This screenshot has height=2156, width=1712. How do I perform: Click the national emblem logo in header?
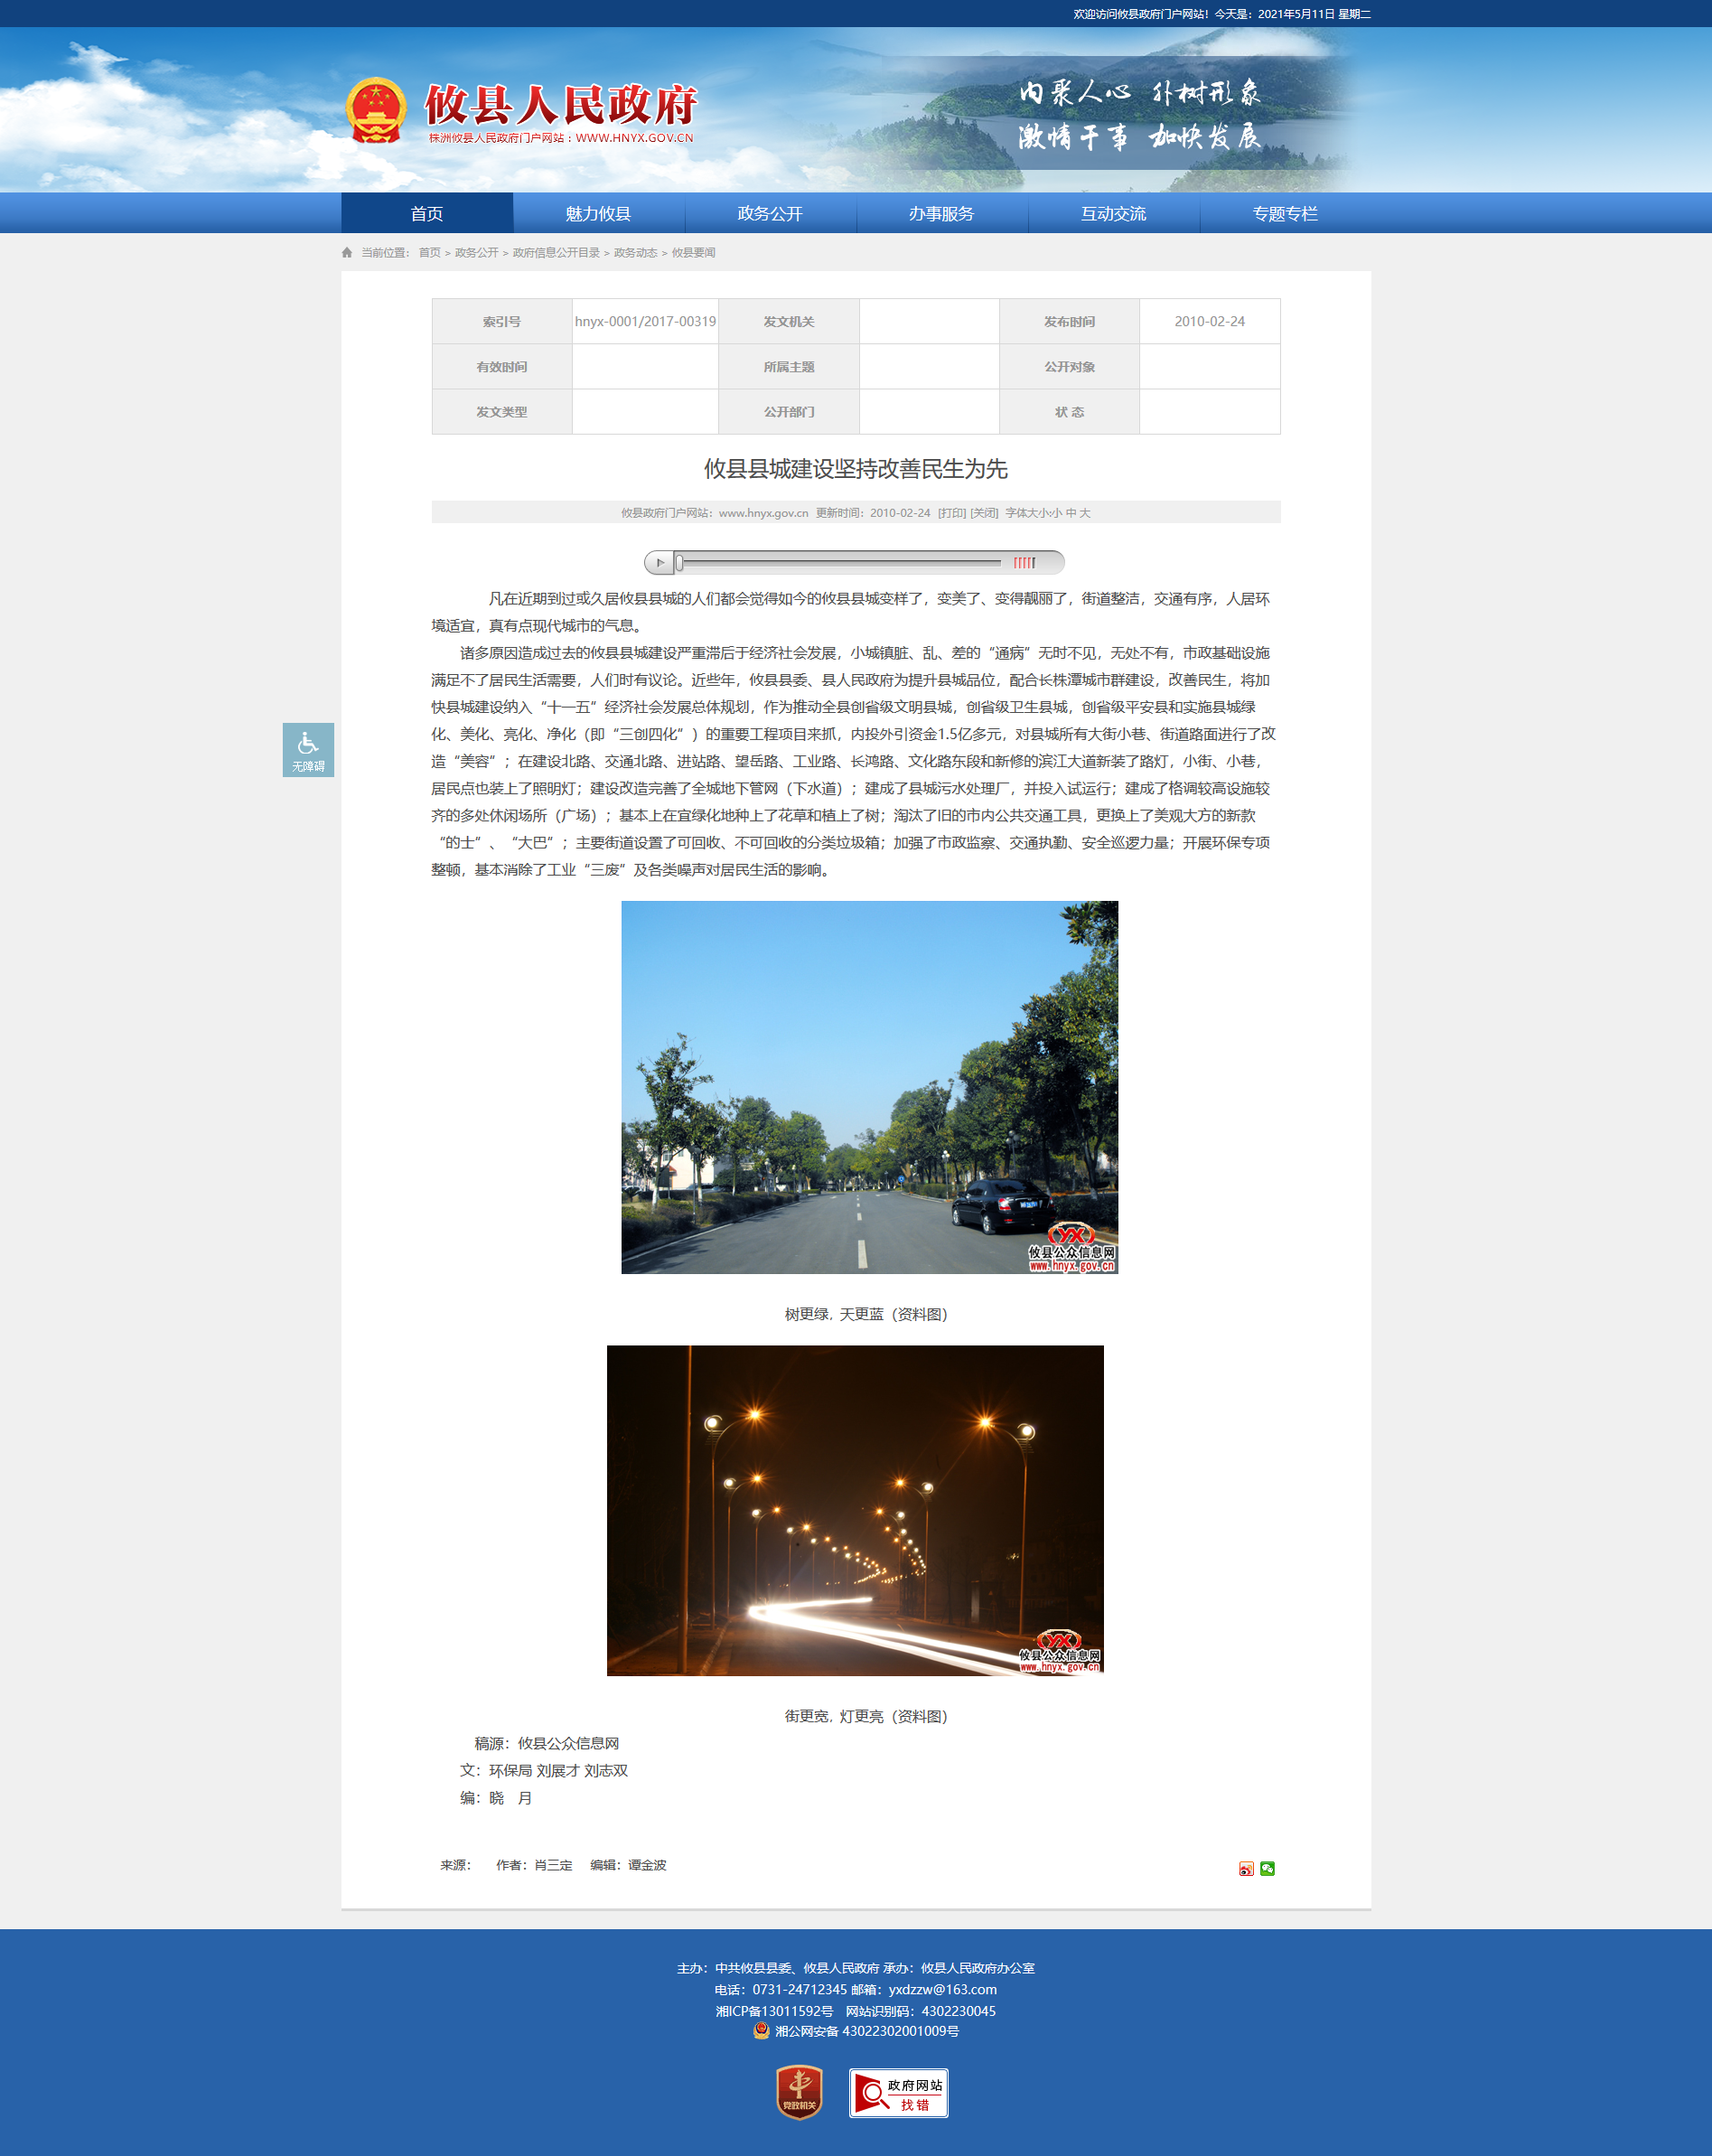point(376,110)
